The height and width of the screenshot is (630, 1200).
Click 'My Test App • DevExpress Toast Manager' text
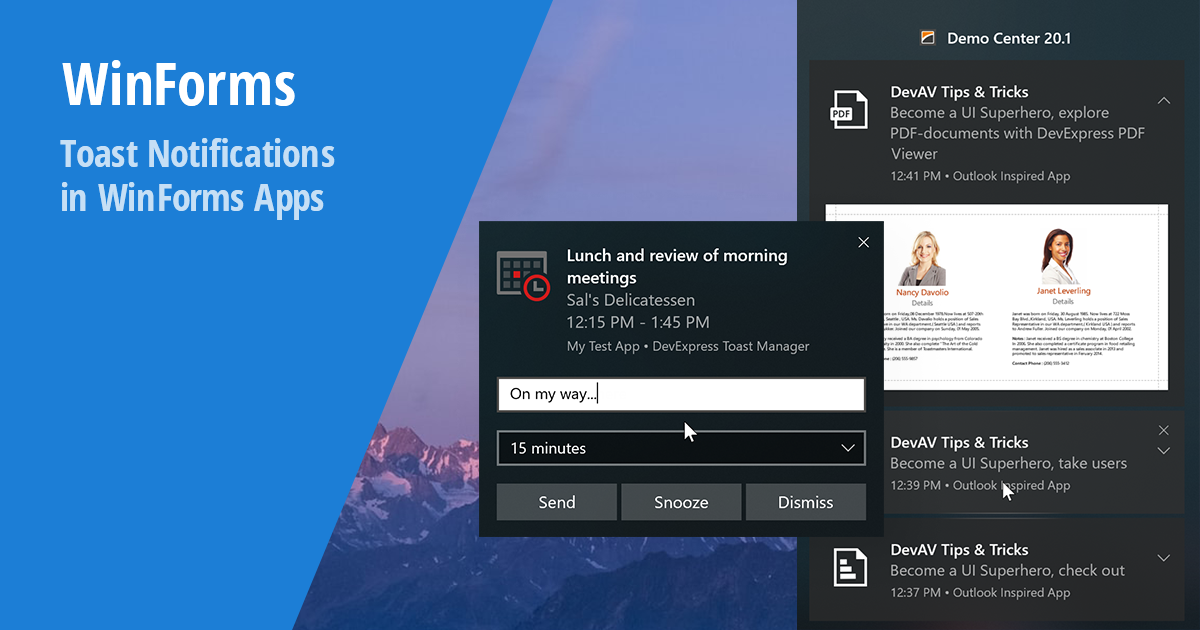[x=688, y=346]
